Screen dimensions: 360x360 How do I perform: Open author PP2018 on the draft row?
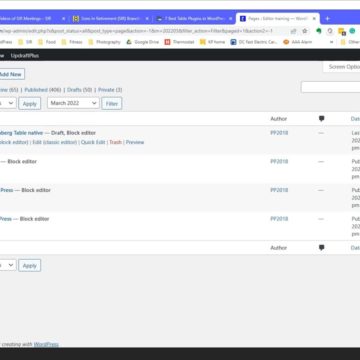click(279, 133)
